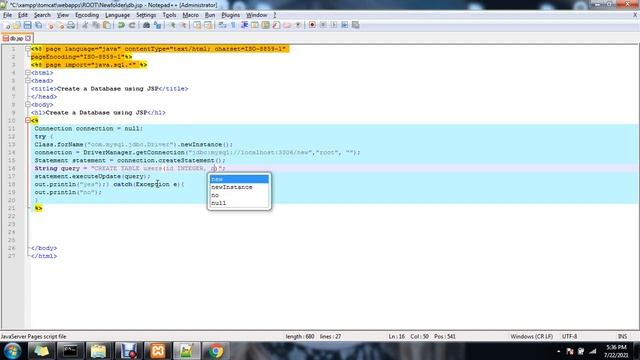Viewport: 640px width, 360px height.
Task: Open Google Chrome from the taskbar
Action: tap(216, 351)
